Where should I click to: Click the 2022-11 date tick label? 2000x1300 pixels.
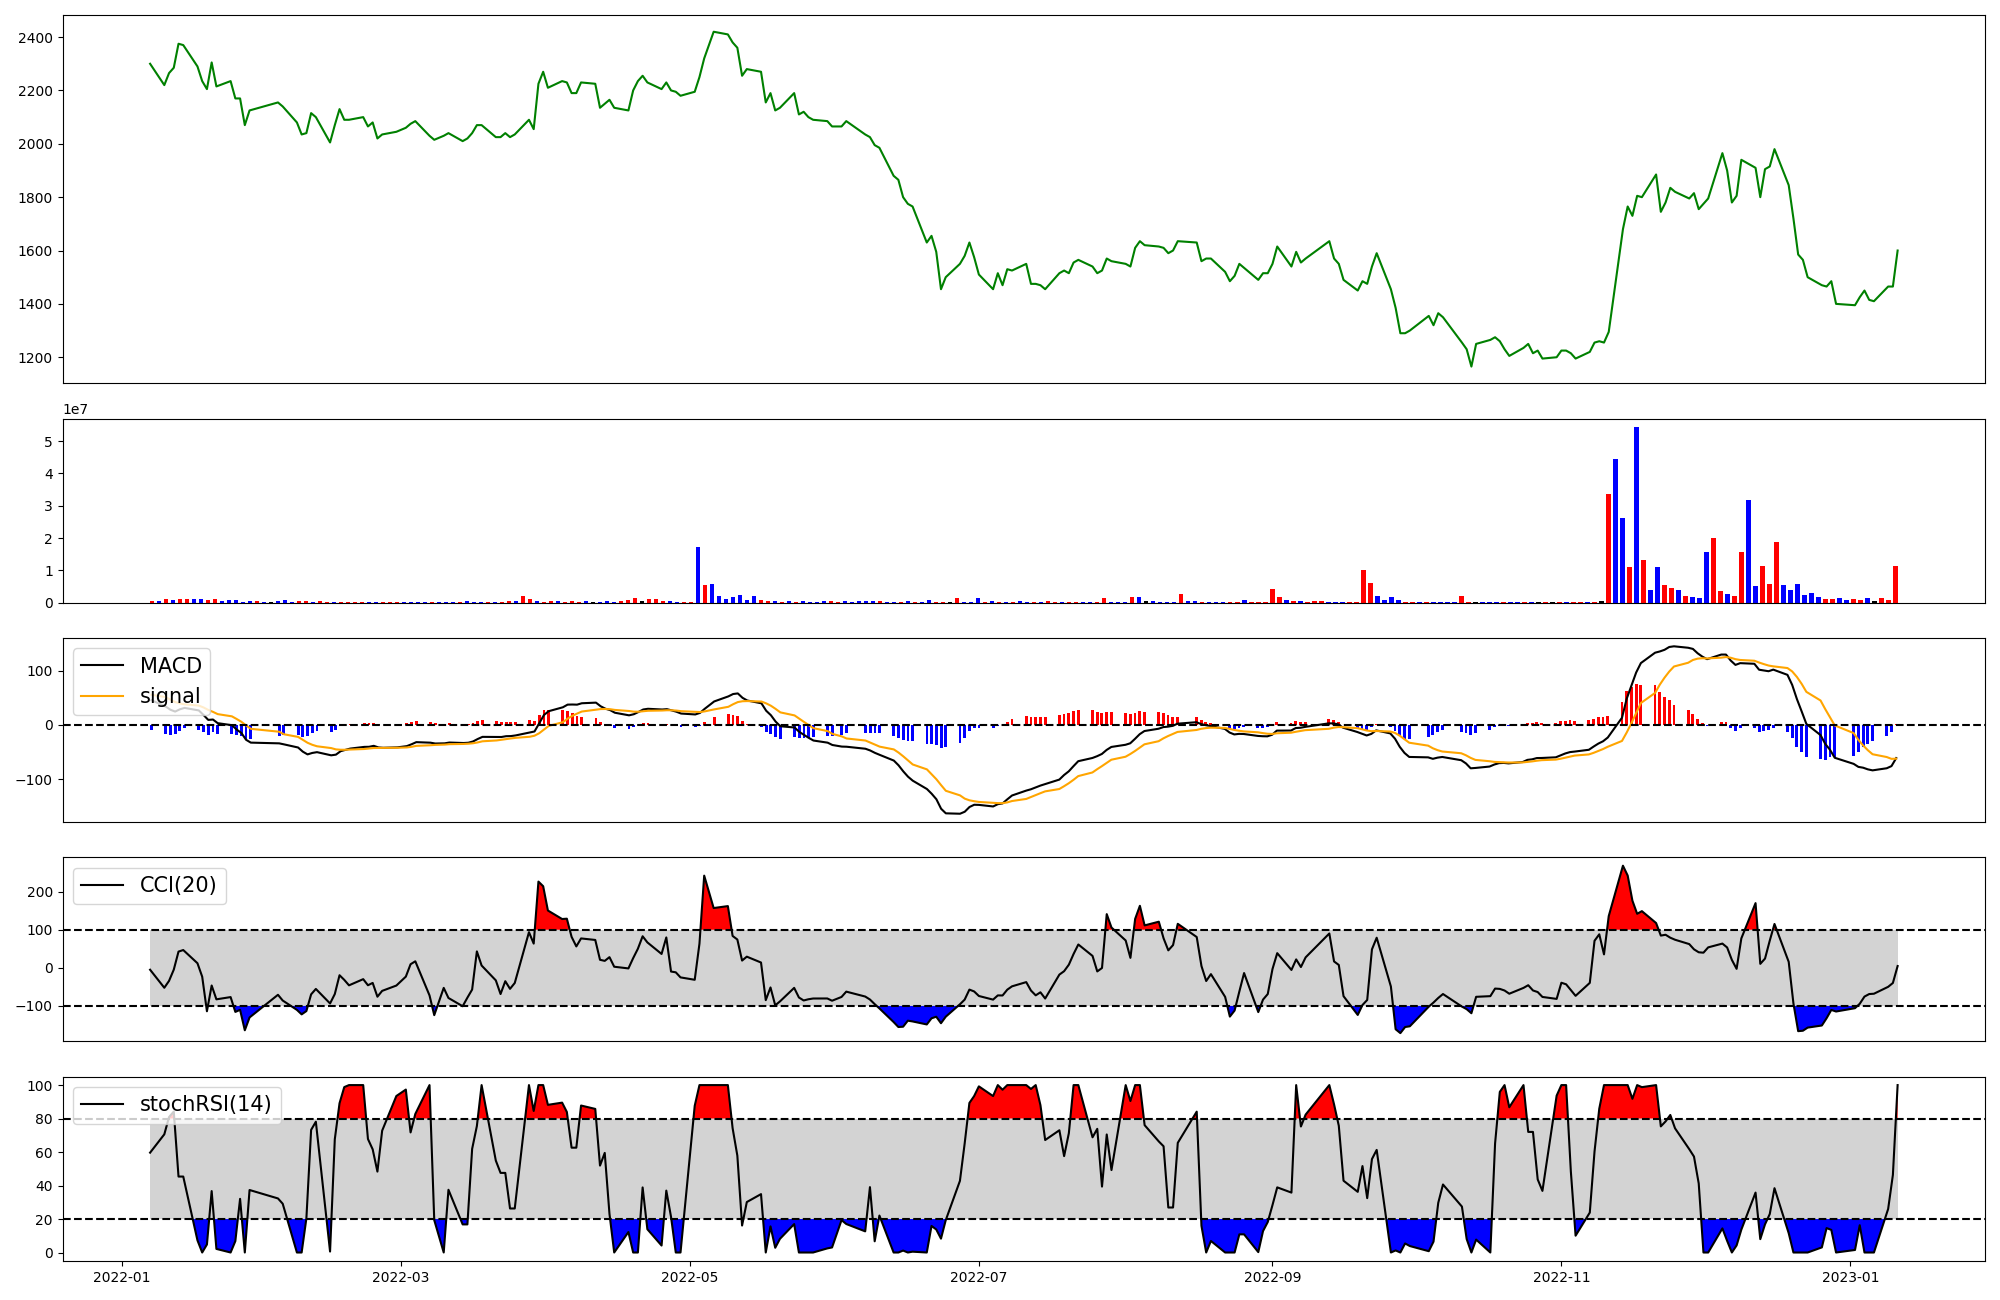click(1561, 1277)
